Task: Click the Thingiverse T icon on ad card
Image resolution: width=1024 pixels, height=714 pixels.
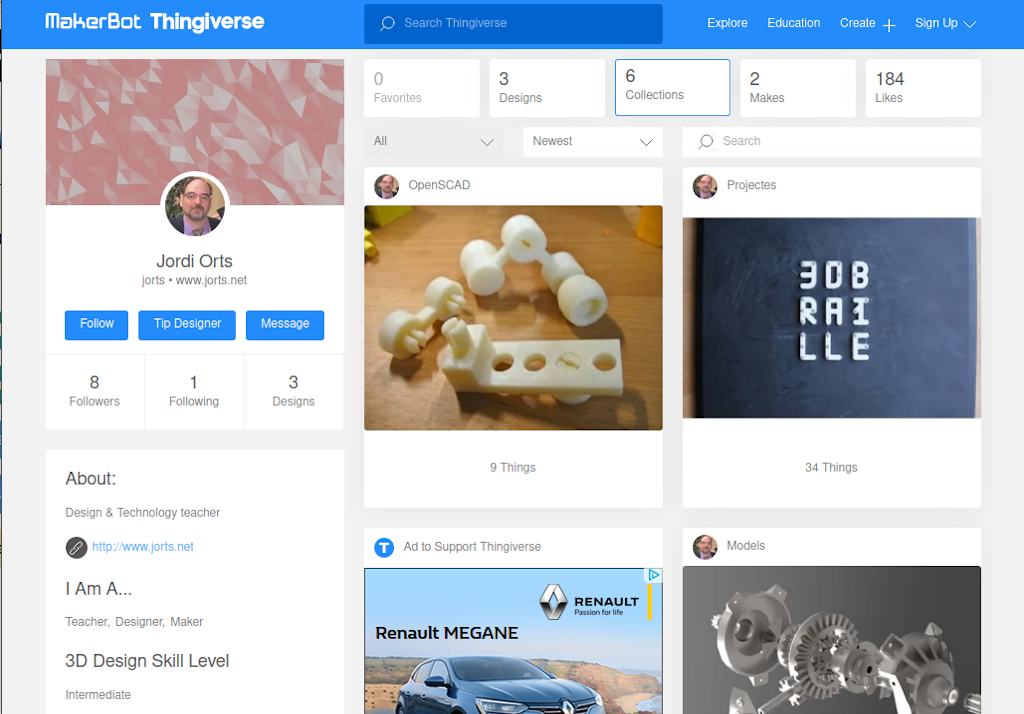Action: [384, 547]
